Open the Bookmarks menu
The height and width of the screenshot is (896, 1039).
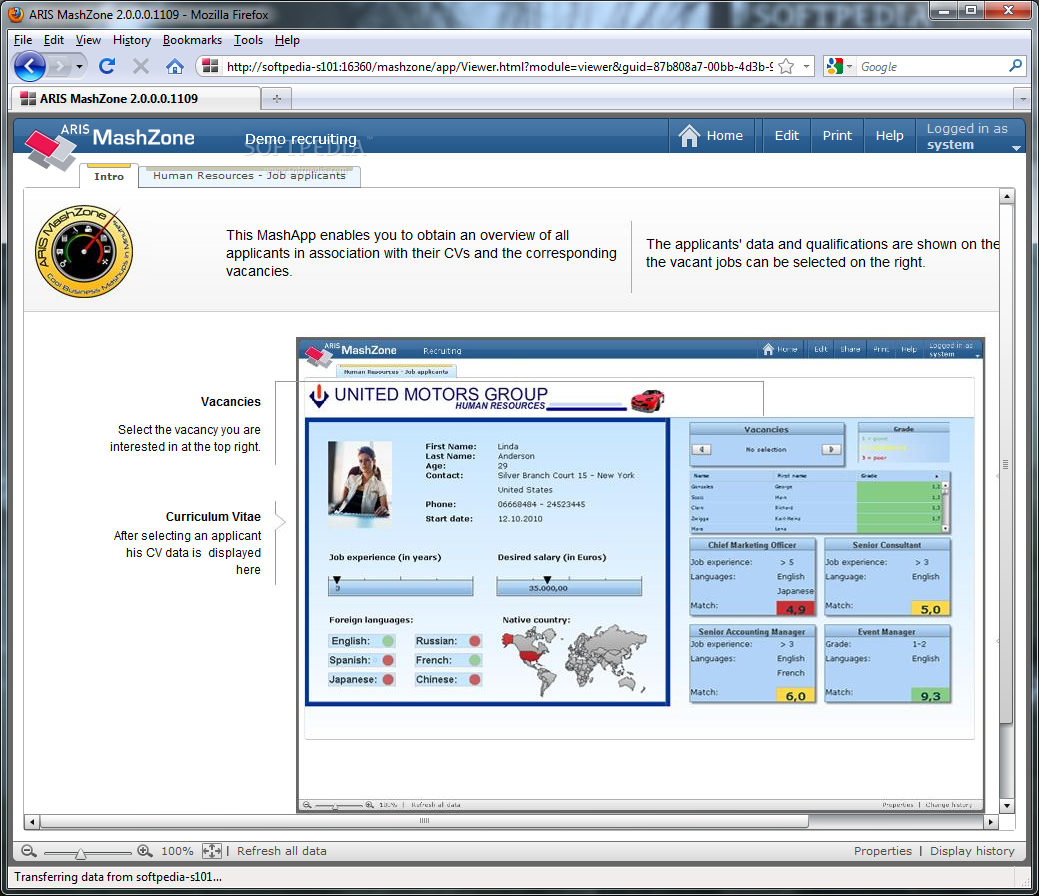point(192,40)
